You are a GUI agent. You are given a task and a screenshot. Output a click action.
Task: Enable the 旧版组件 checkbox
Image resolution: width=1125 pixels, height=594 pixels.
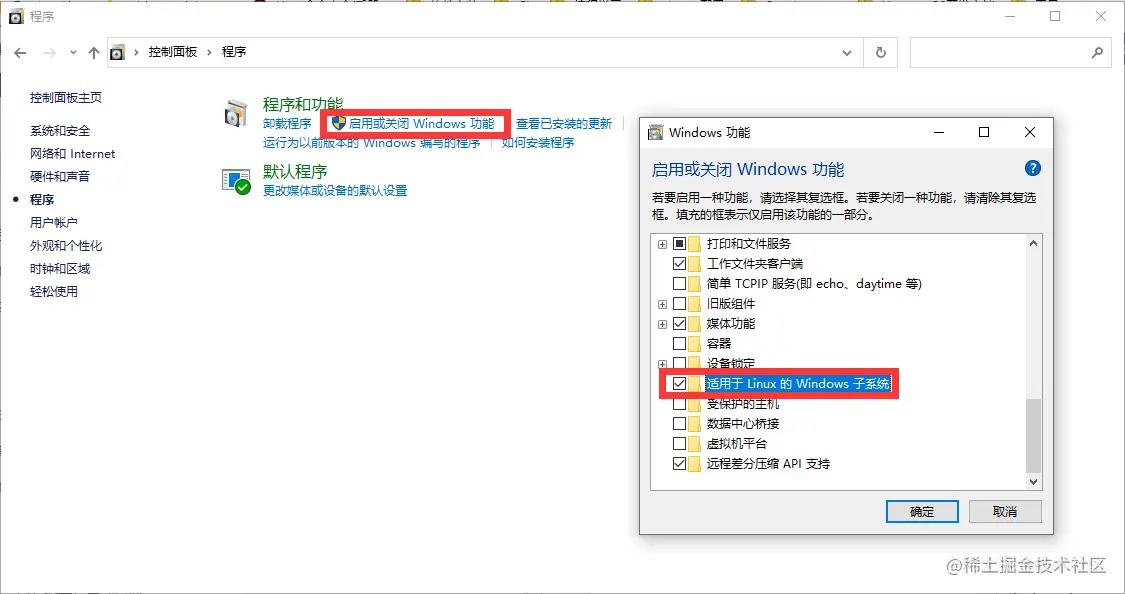click(679, 303)
